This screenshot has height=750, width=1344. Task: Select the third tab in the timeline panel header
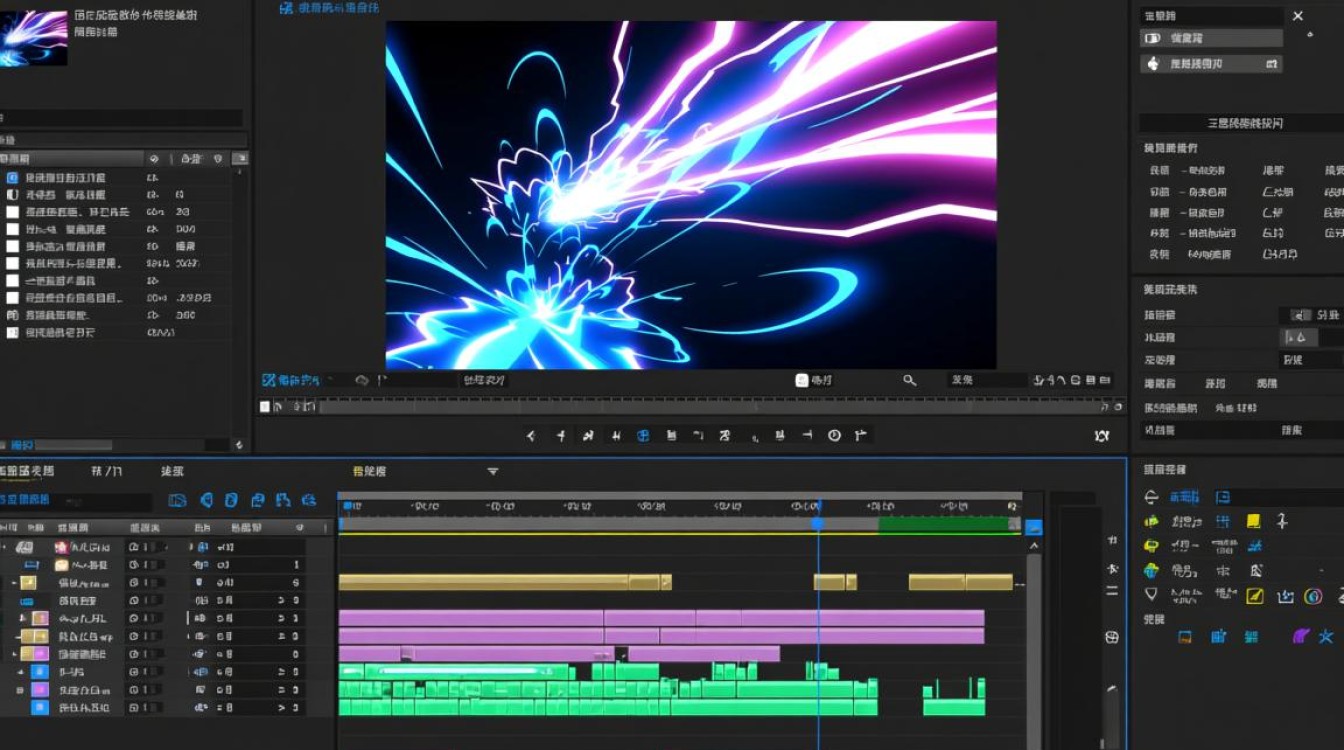(x=172, y=471)
